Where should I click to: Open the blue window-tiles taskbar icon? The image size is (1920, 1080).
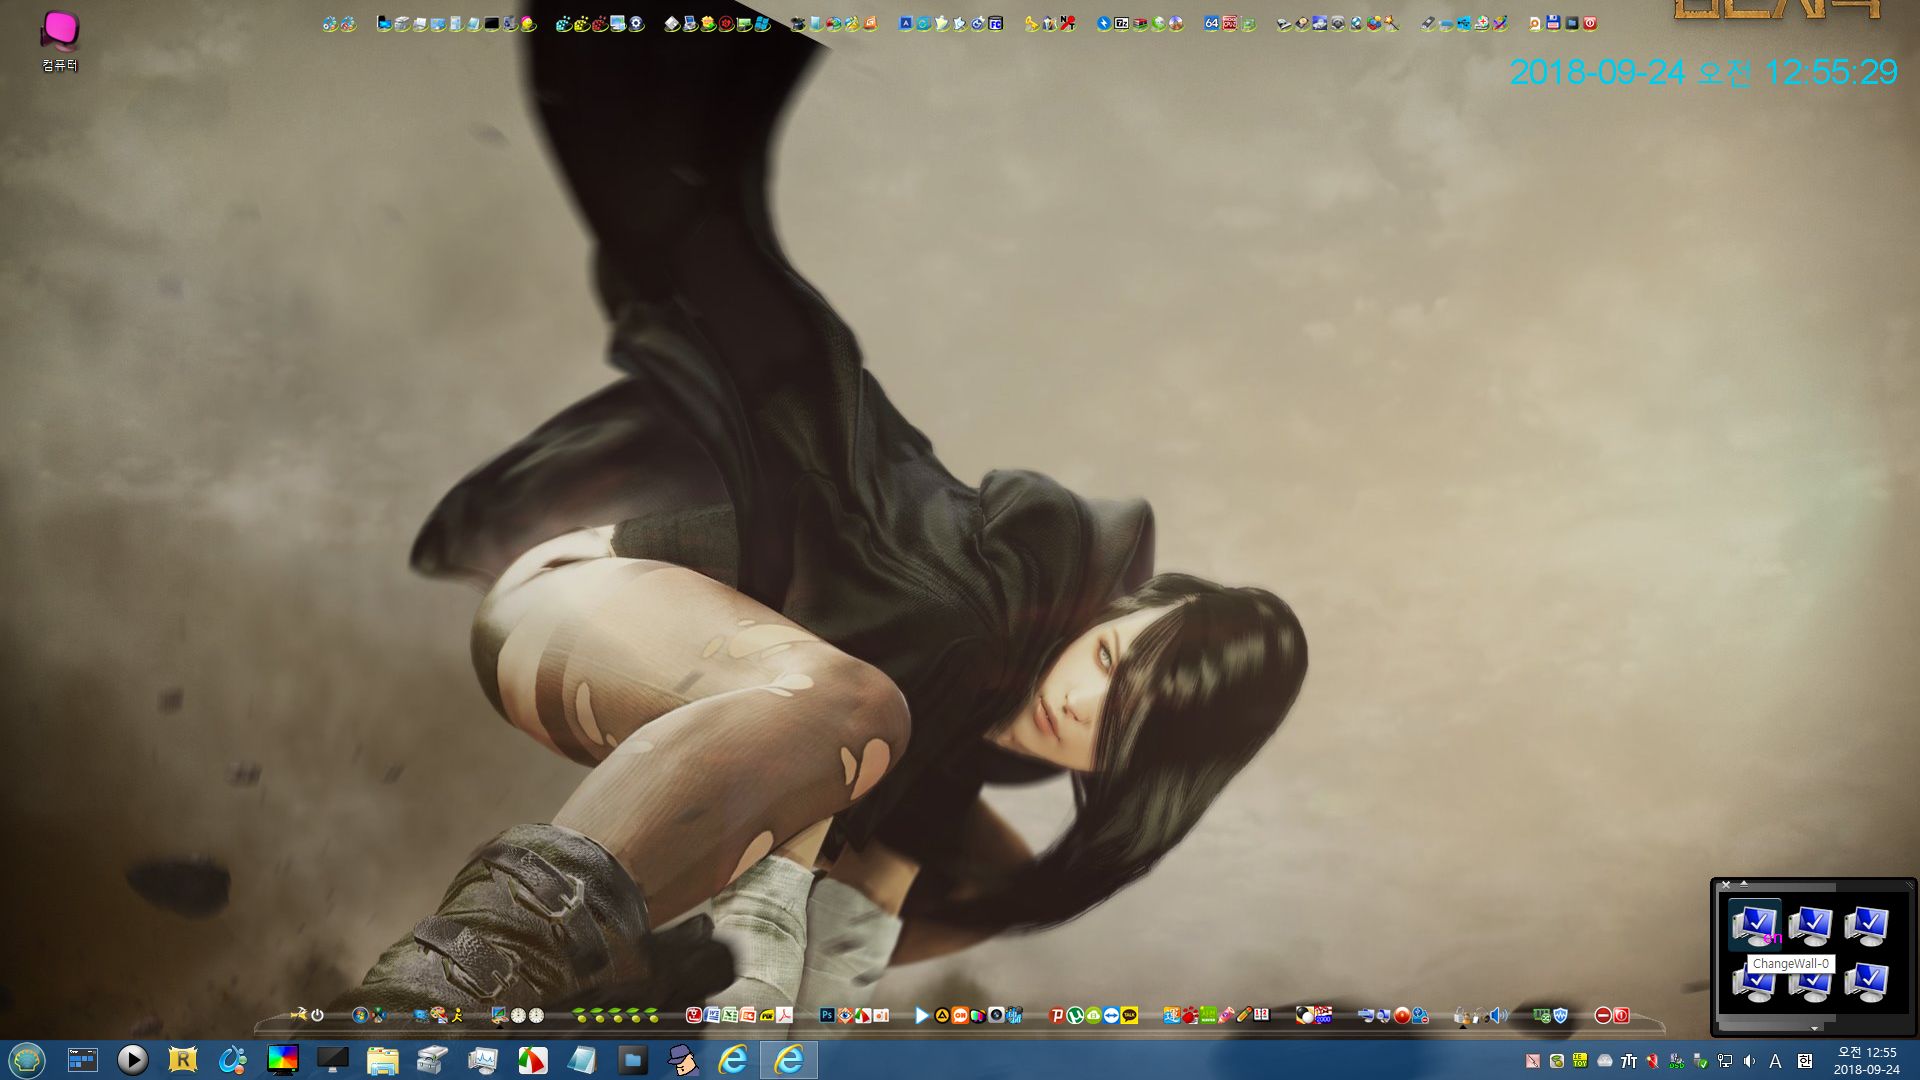82,1060
